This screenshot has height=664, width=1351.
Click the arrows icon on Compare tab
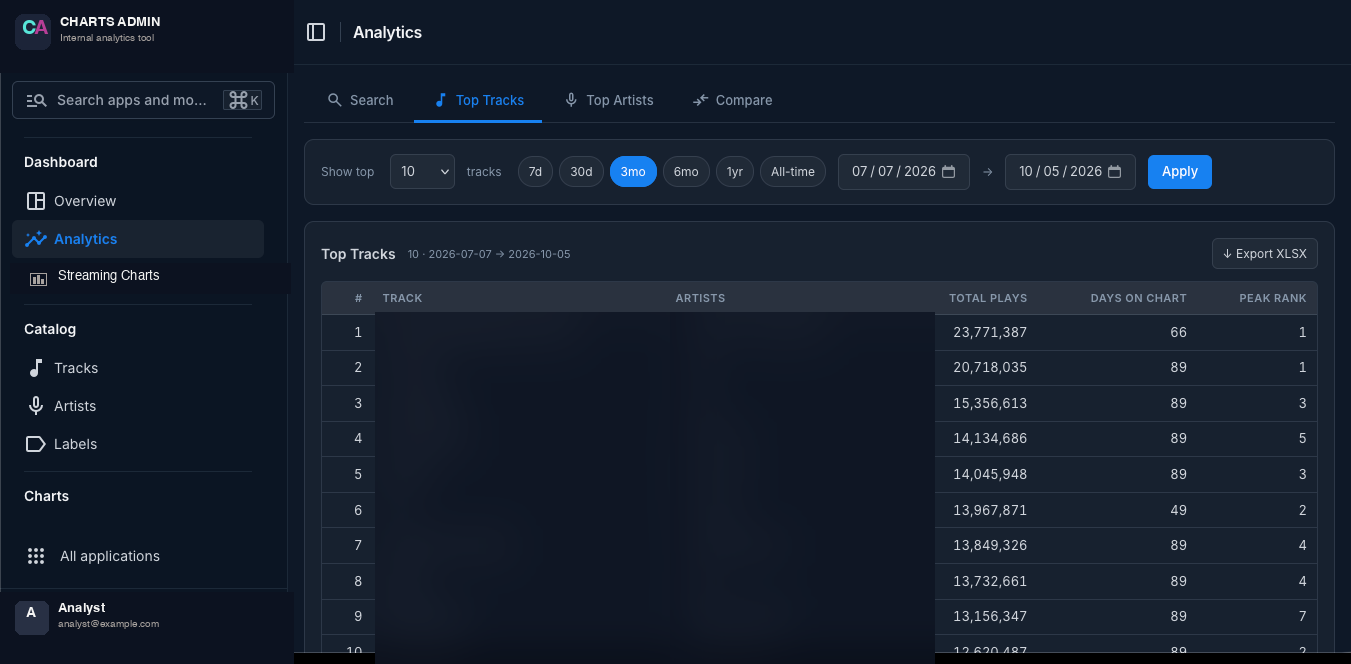(700, 100)
